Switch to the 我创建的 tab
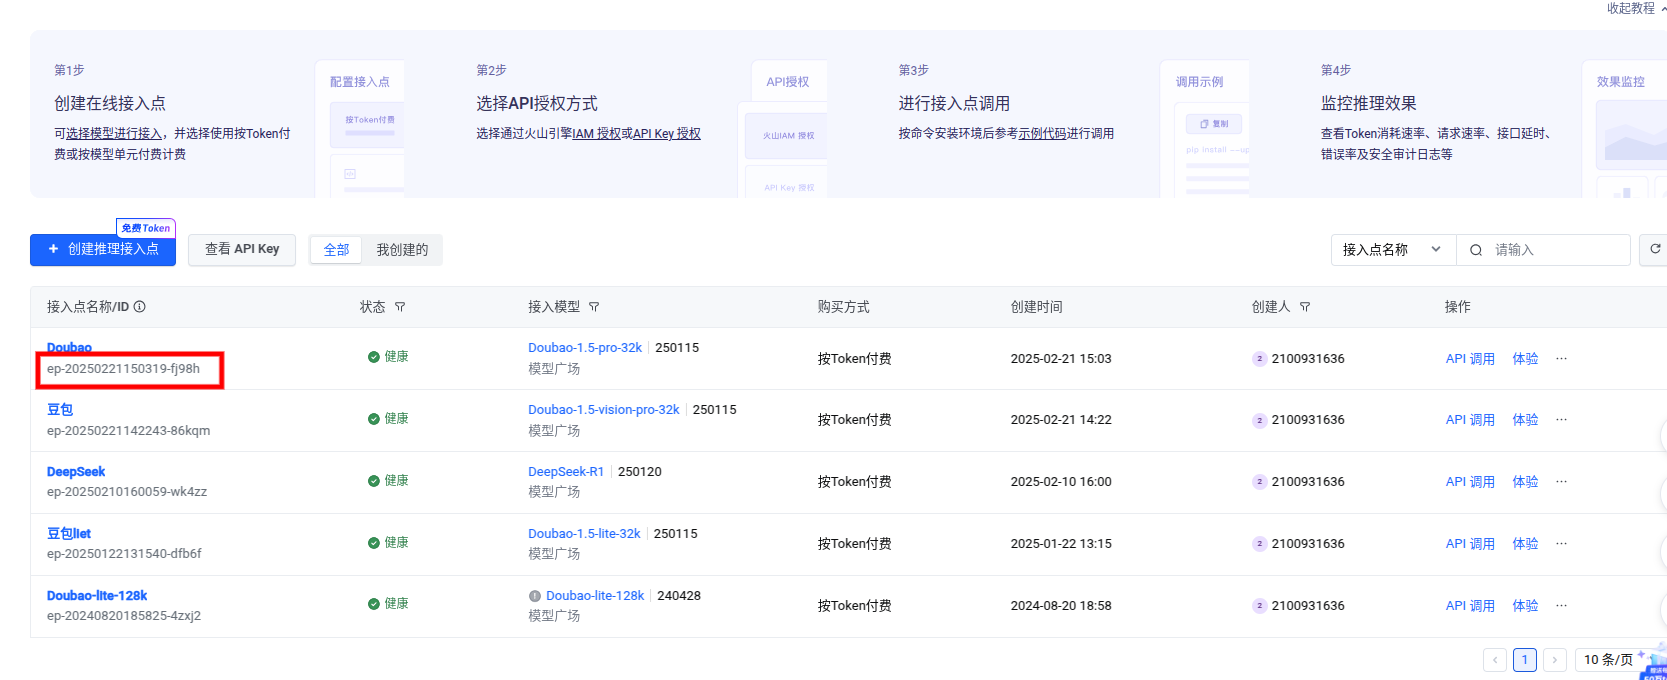 point(402,250)
